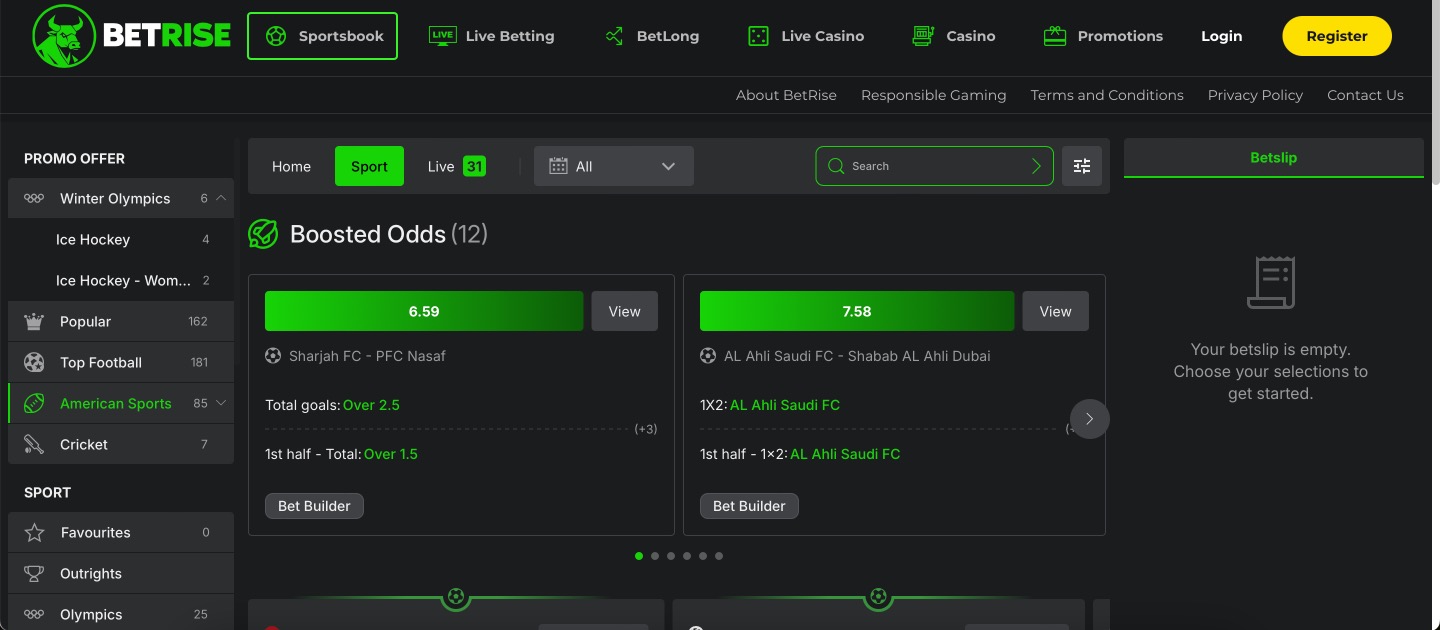Open the Sportsbook menu item

[322, 36]
